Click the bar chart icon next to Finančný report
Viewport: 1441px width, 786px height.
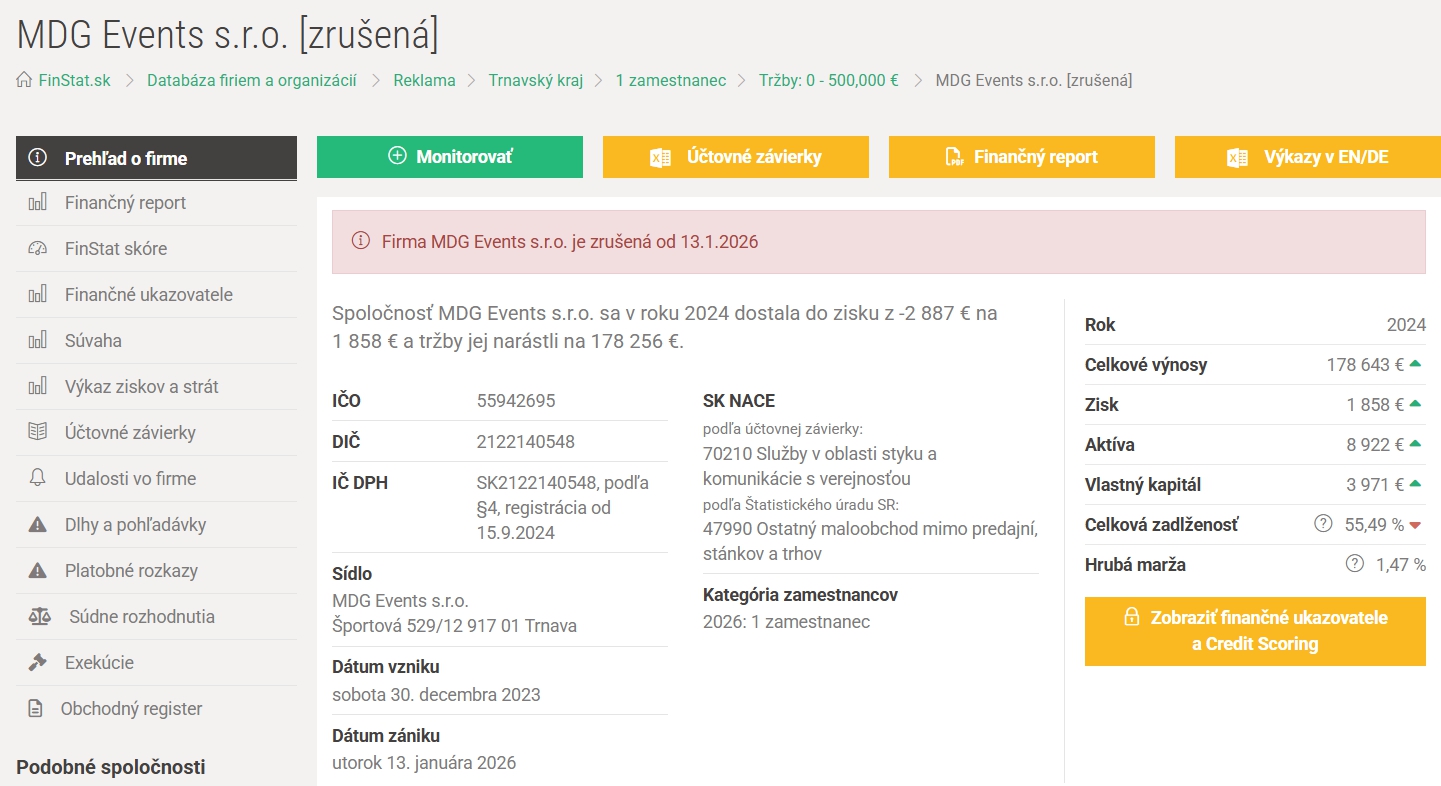point(40,202)
